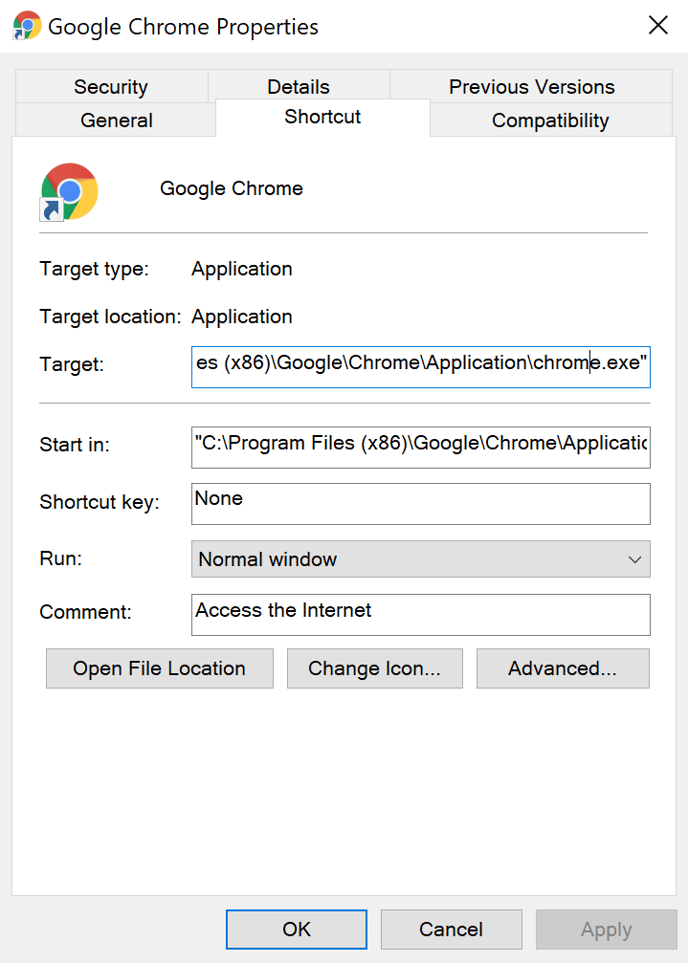This screenshot has width=688, height=963.
Task: Go to the Previous Versions tab
Action: [531, 87]
